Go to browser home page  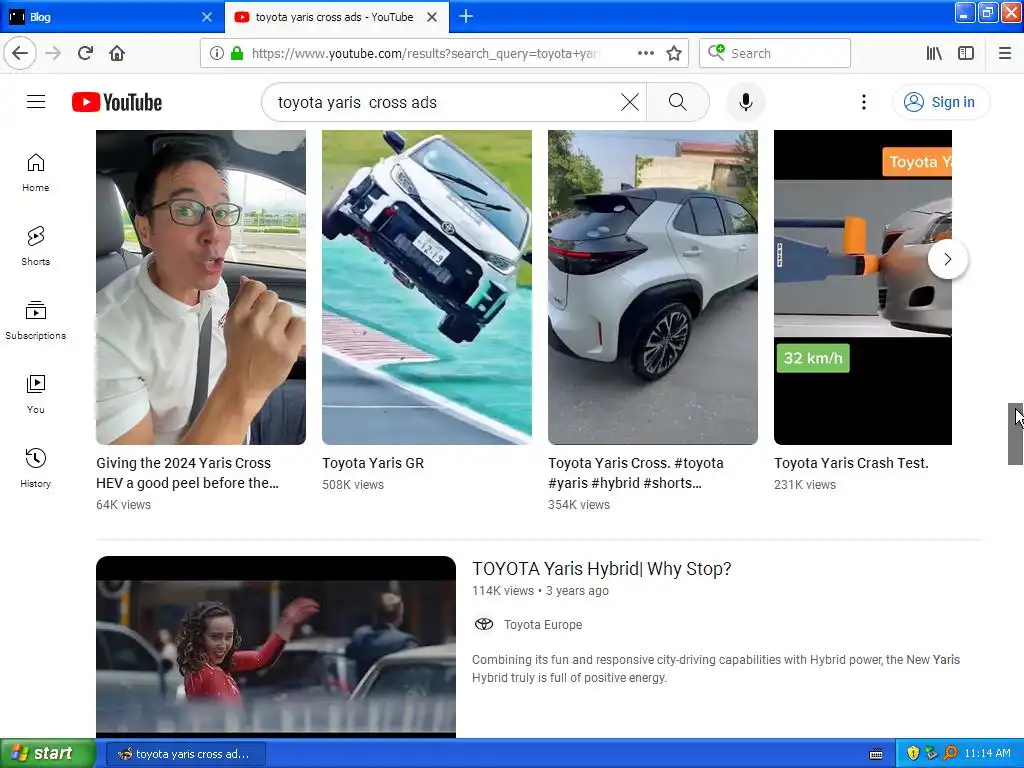point(117,53)
